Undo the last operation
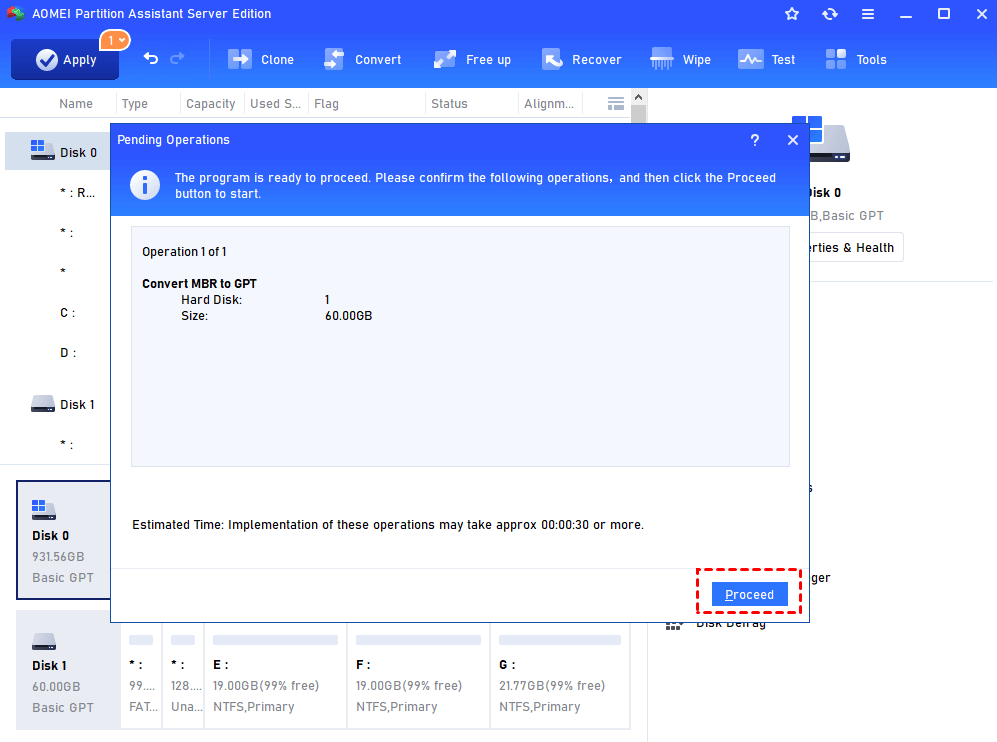This screenshot has height=742, width=997. click(x=151, y=58)
